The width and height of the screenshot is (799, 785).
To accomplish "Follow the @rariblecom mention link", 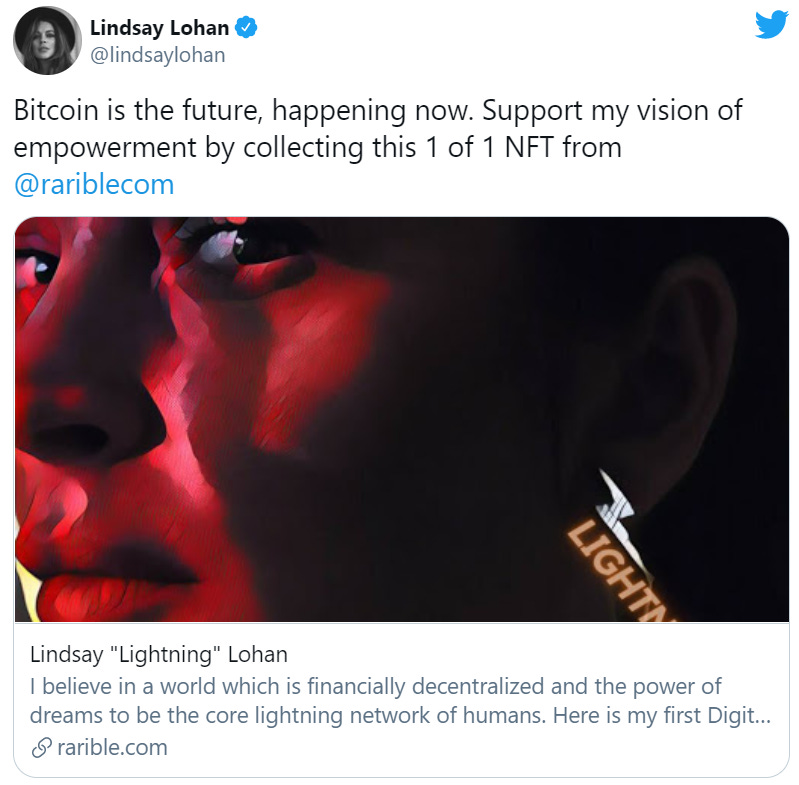I will pyautogui.click(x=94, y=184).
